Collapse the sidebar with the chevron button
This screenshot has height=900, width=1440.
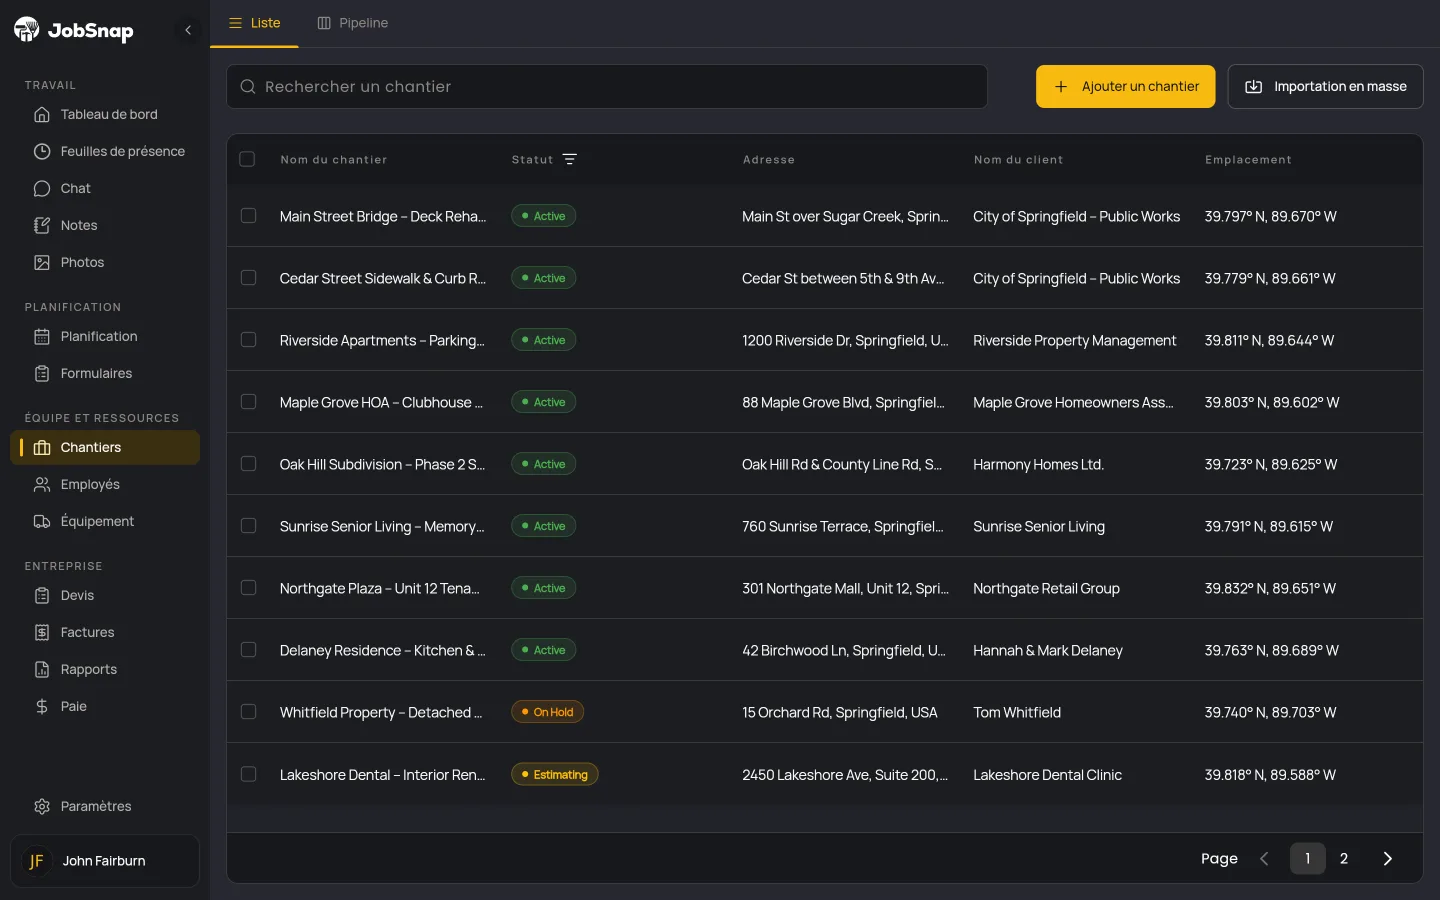(188, 30)
